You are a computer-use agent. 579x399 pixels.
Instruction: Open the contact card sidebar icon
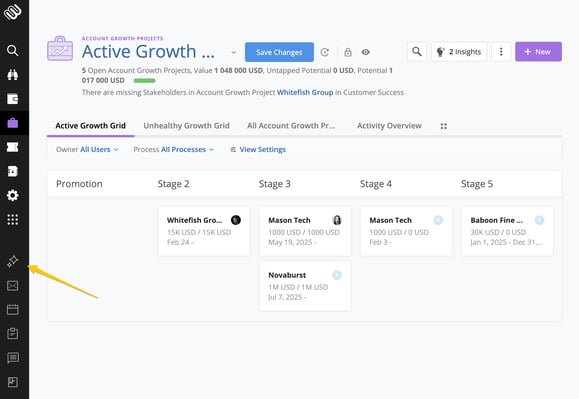(13, 171)
